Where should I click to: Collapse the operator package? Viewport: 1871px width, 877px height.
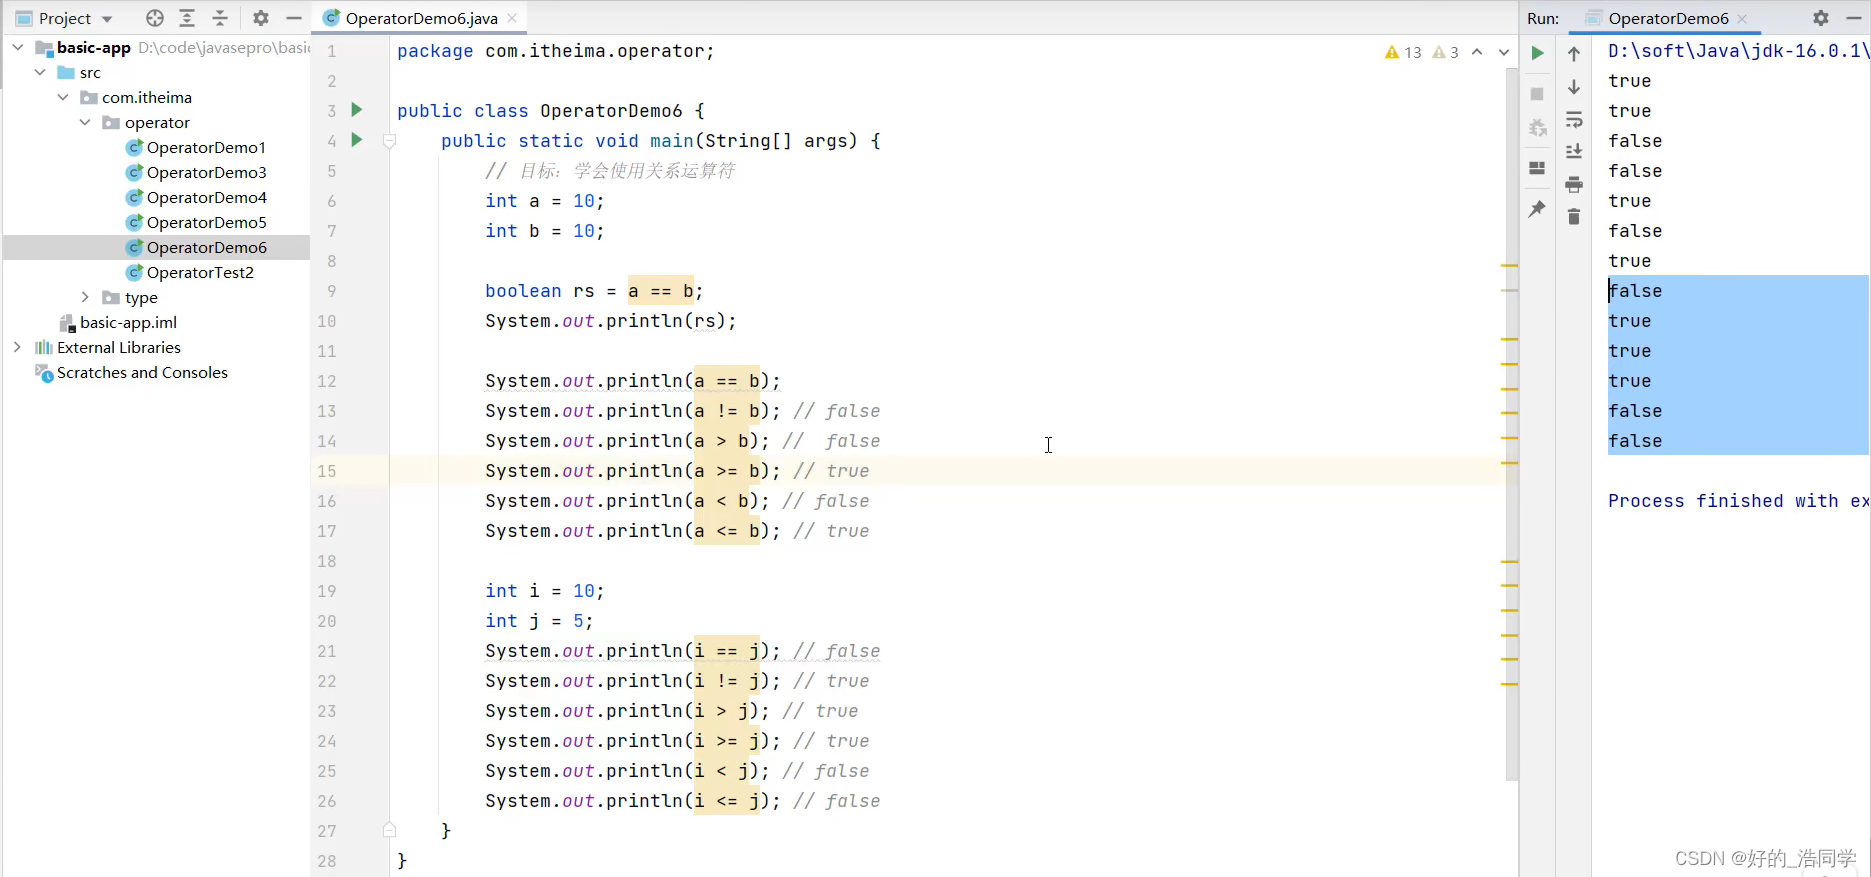point(85,122)
